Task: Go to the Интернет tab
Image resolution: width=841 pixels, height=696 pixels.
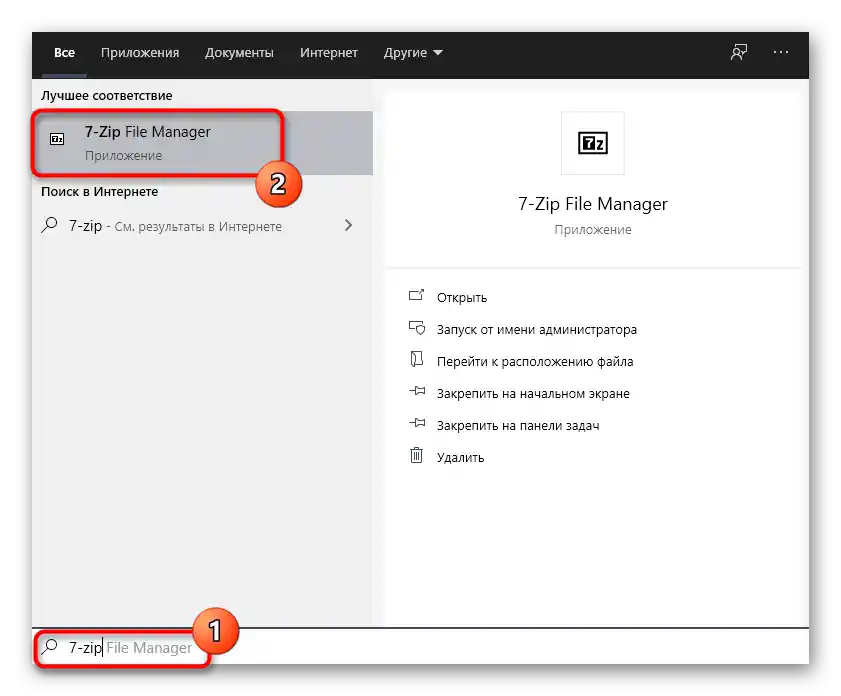Action: [x=329, y=53]
